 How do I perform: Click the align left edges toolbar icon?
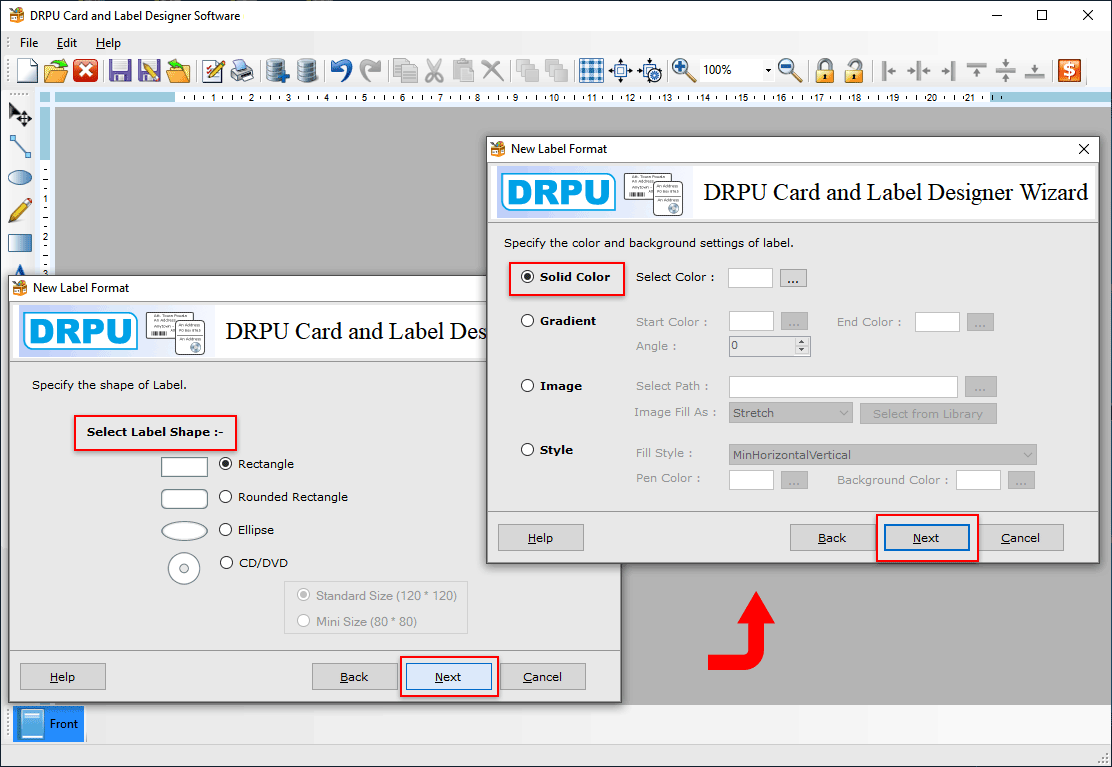pos(889,70)
